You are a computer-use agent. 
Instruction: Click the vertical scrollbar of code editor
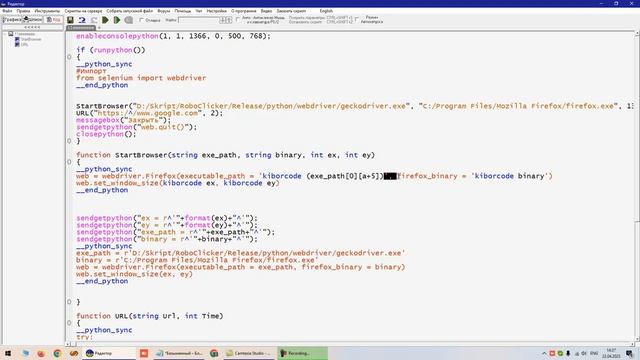(x=637, y=188)
